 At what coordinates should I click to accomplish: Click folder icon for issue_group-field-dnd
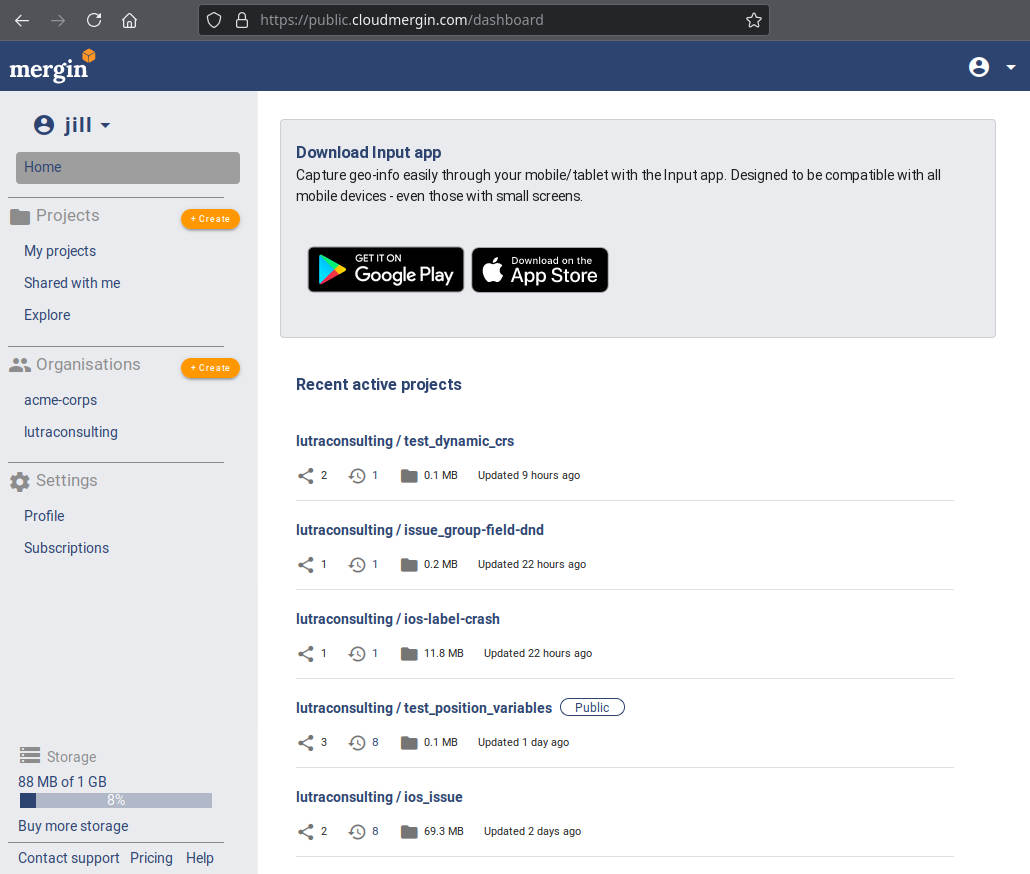[409, 565]
